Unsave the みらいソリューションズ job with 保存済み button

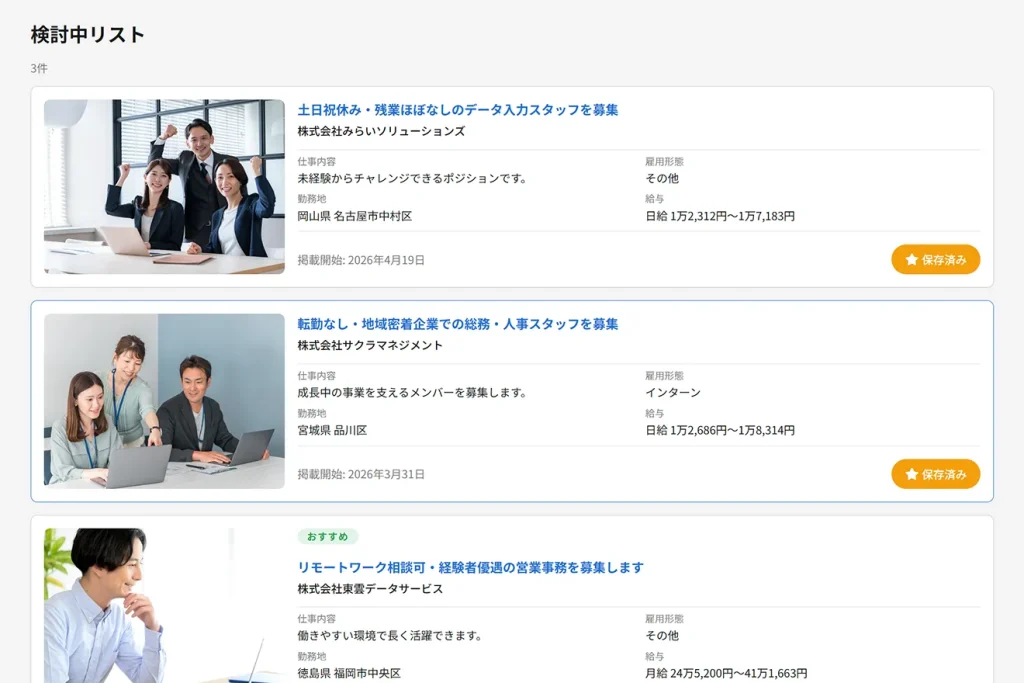pos(935,259)
